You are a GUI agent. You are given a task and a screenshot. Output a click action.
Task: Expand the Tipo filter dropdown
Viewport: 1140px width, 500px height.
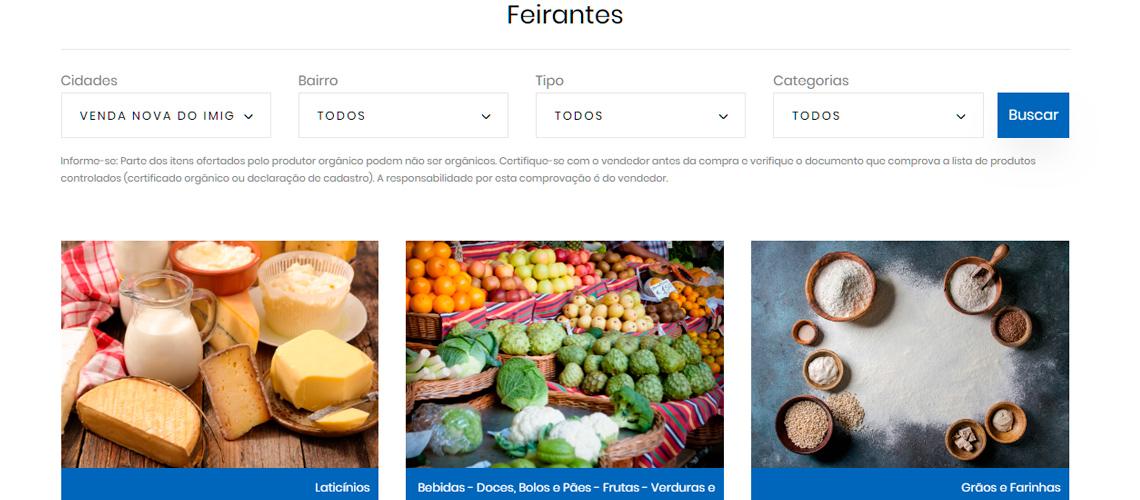(x=641, y=115)
